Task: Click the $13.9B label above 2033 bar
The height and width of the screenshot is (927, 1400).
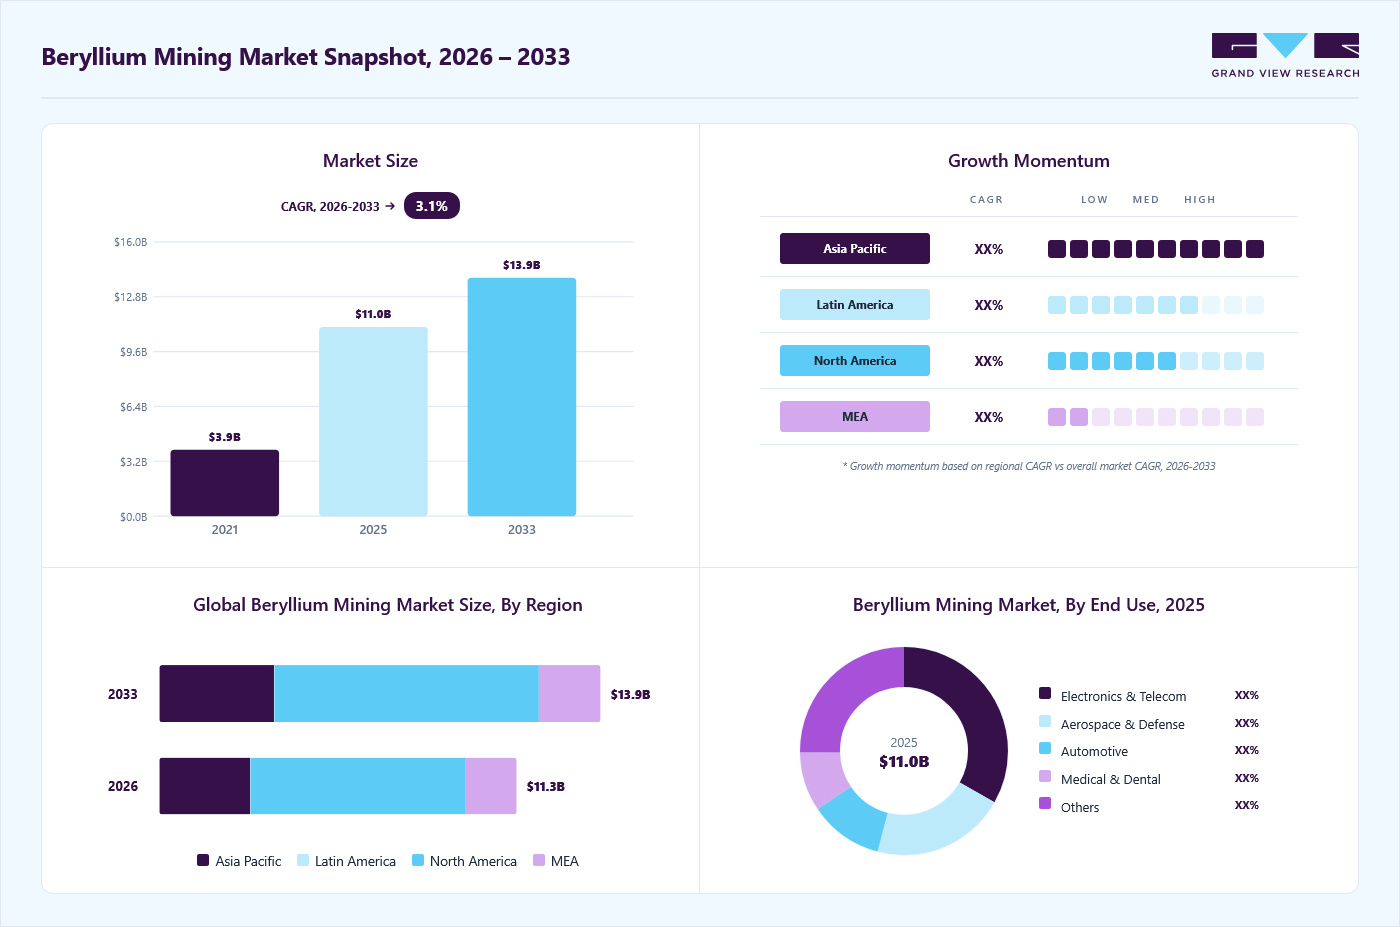Action: pyautogui.click(x=522, y=265)
